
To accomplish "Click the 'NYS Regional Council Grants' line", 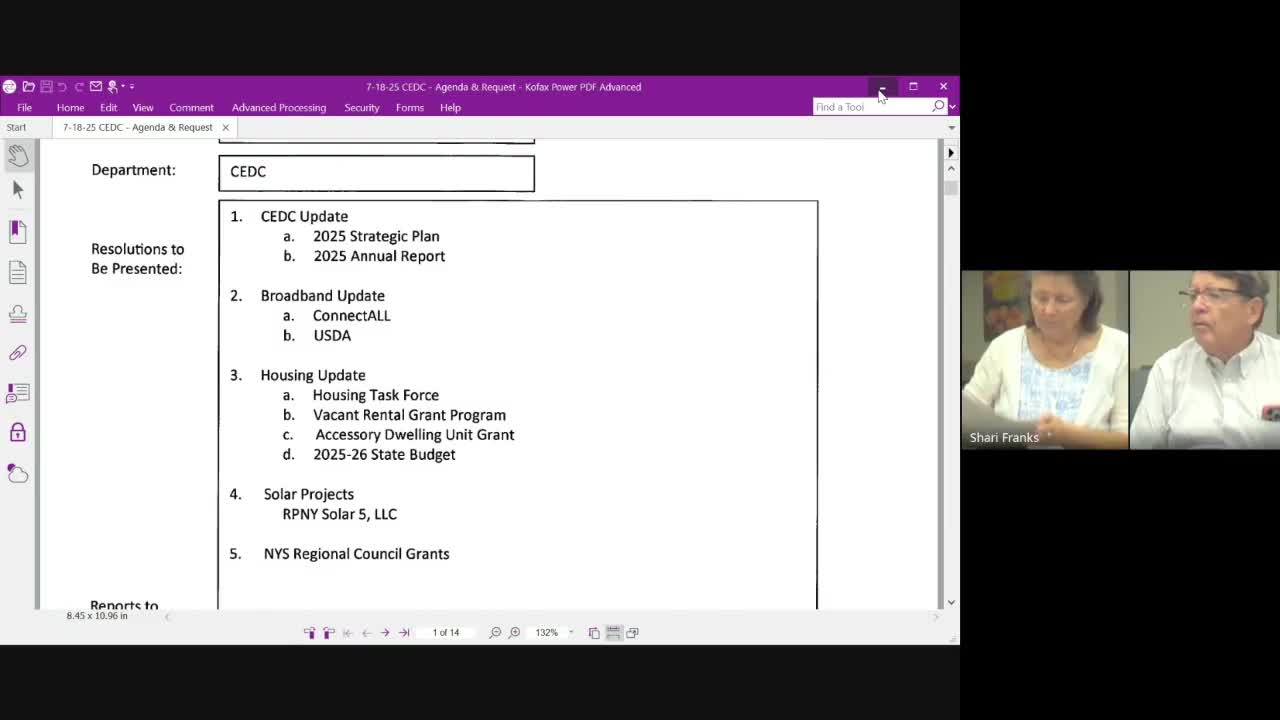I will click(x=356, y=554).
